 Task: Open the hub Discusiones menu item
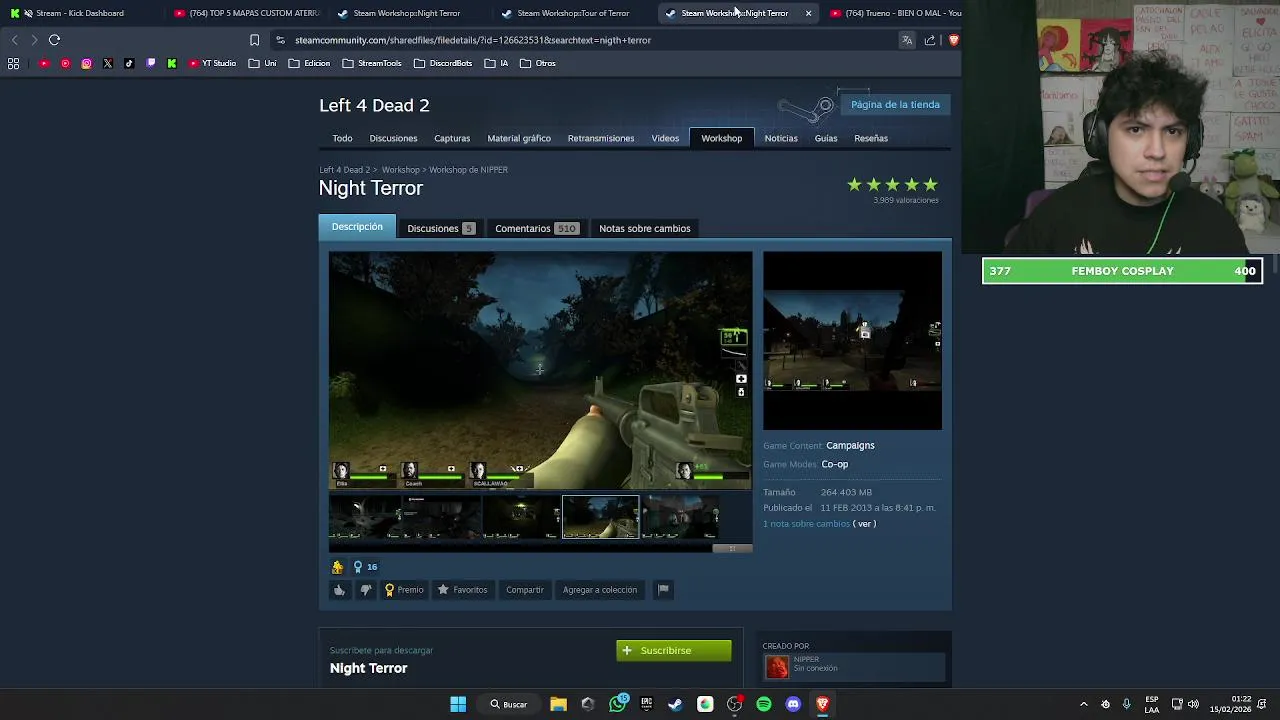pos(393,138)
